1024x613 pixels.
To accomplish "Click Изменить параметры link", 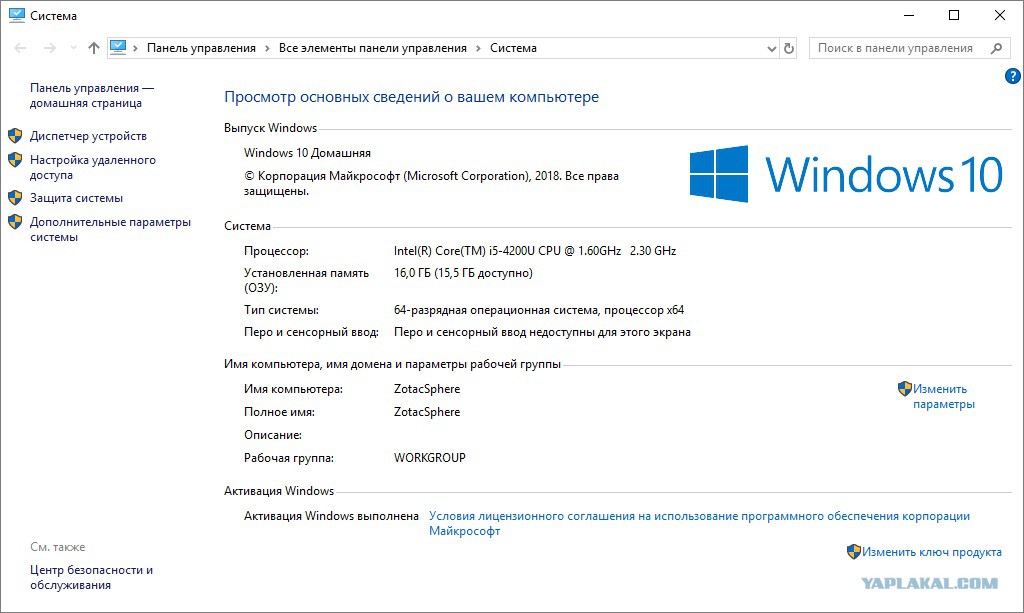I will (x=944, y=396).
